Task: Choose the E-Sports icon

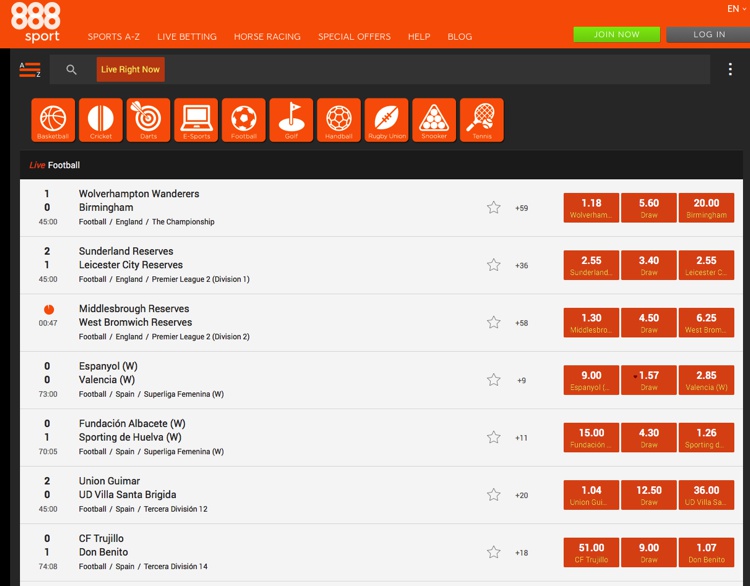Action: pyautogui.click(x=196, y=120)
